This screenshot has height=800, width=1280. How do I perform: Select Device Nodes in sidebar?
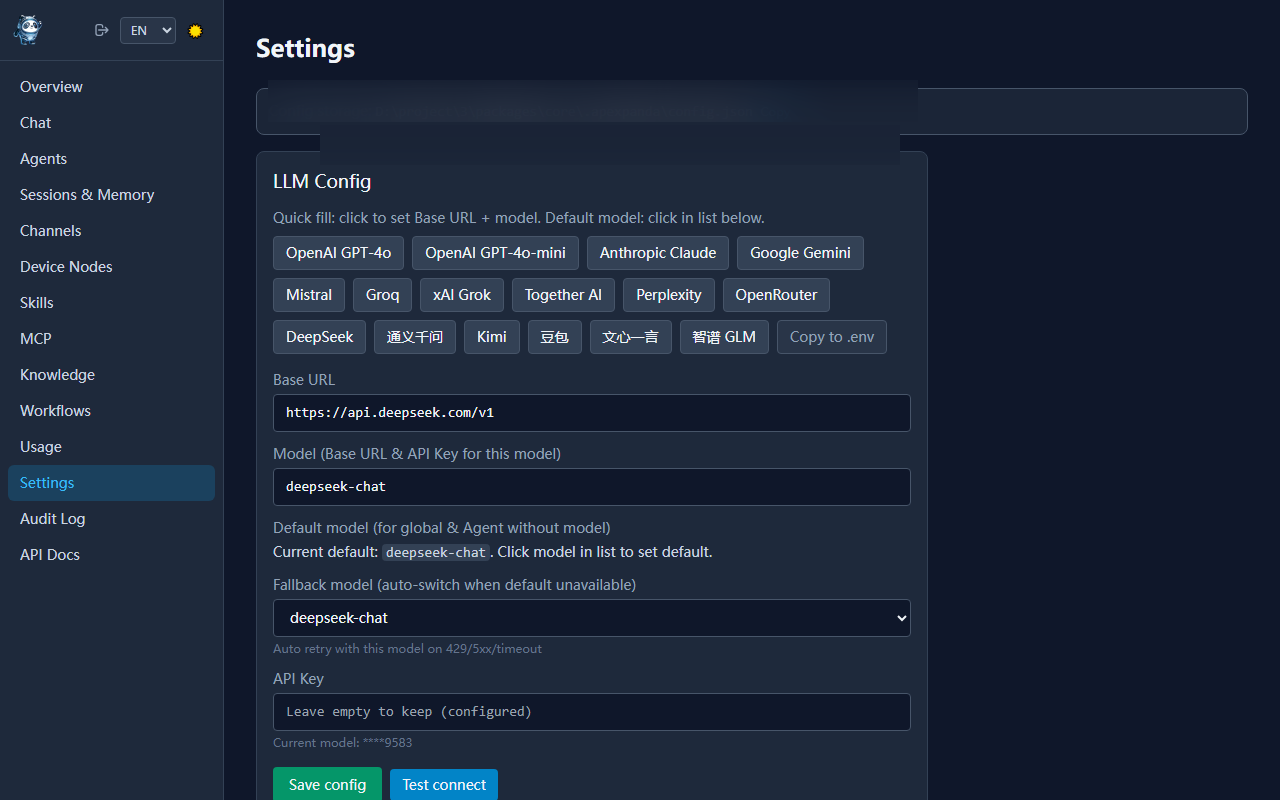click(111, 267)
